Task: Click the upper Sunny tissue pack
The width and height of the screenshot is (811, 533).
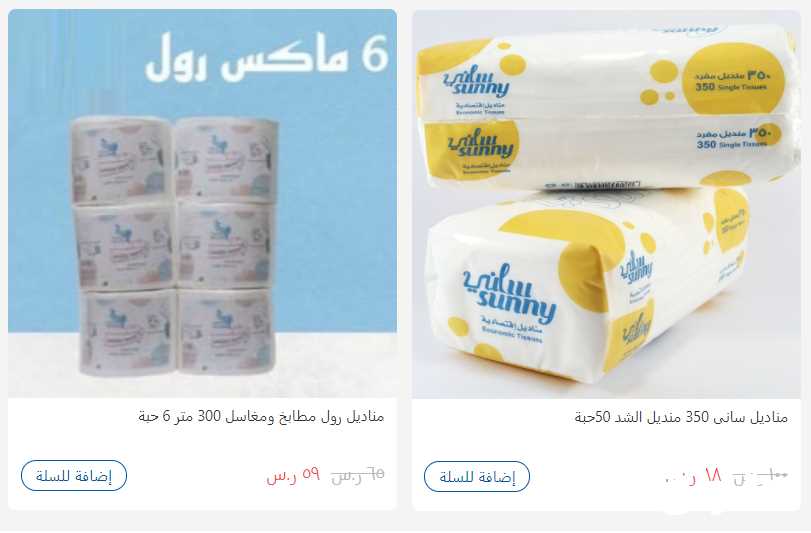Action: 608,108
